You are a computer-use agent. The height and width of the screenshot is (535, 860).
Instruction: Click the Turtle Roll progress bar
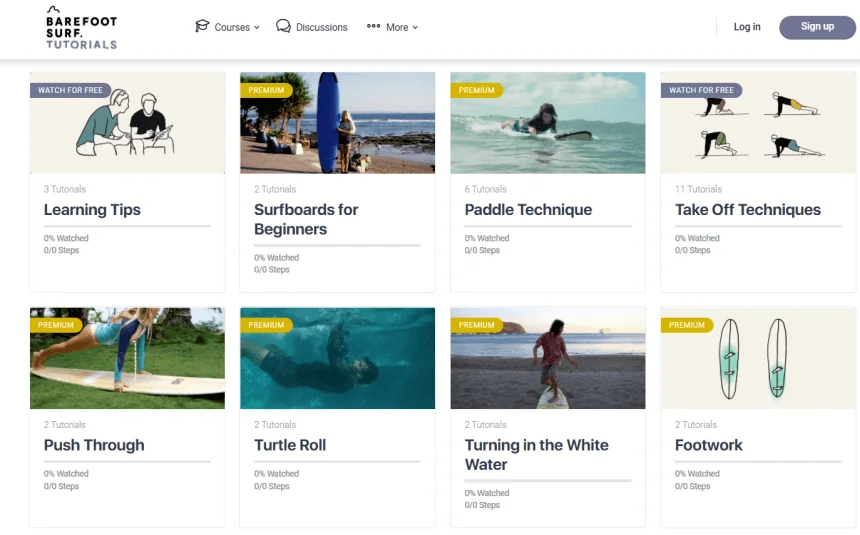pos(337,461)
